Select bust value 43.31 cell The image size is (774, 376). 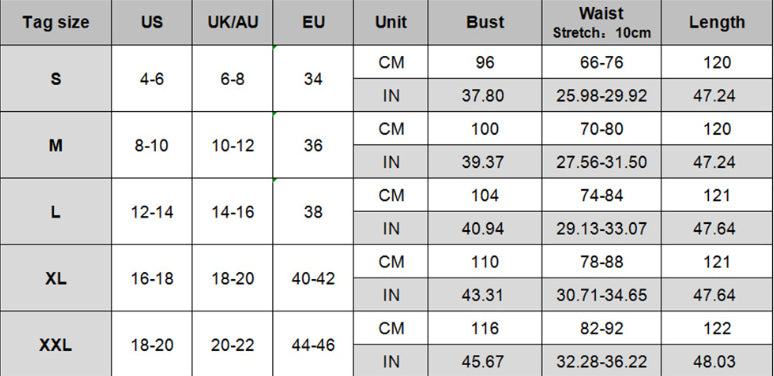485,295
